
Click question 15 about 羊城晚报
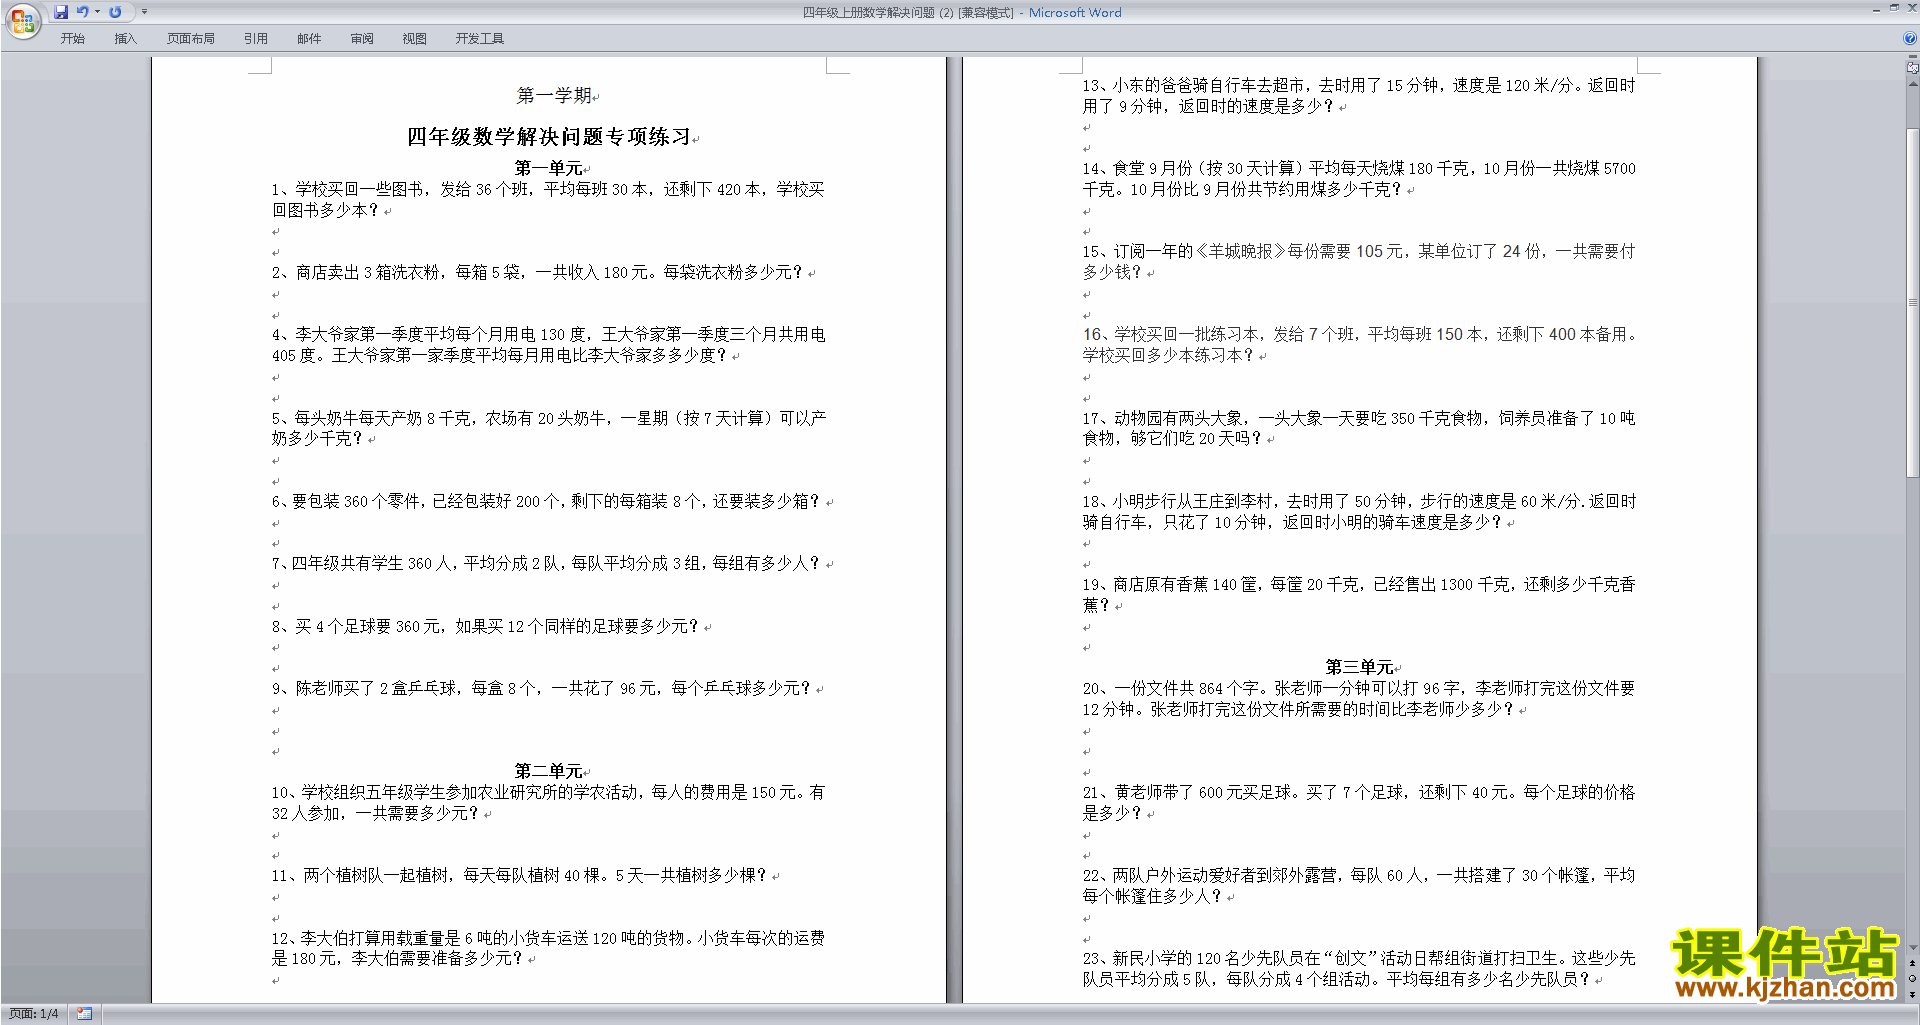point(1359,262)
